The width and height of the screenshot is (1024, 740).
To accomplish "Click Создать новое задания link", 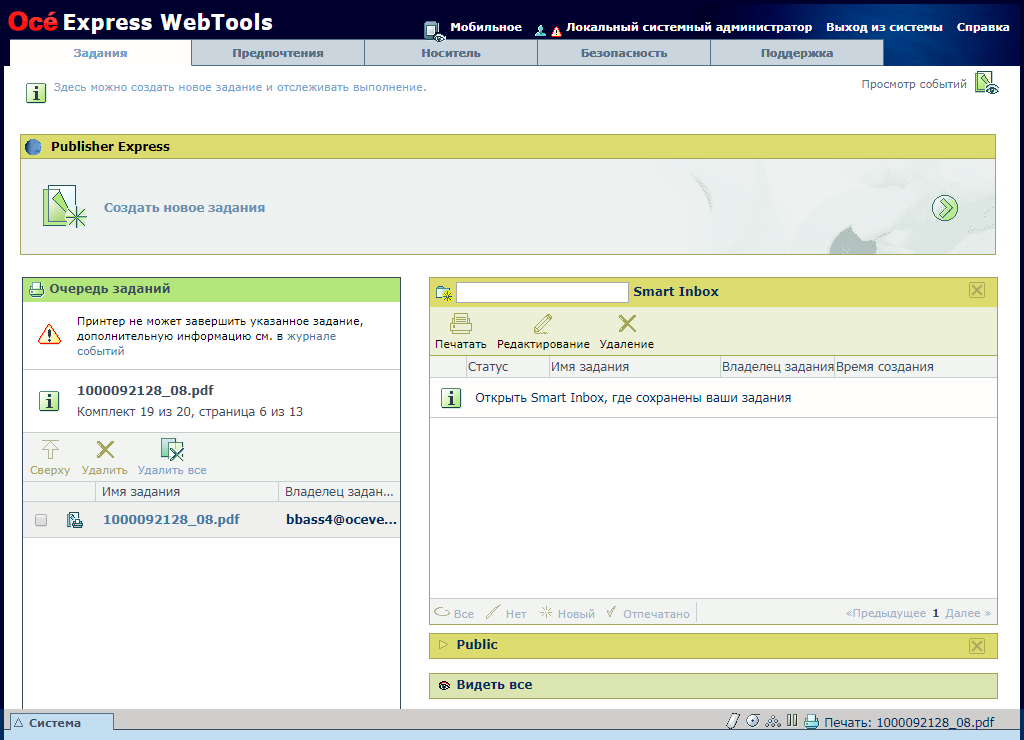I will [x=185, y=208].
